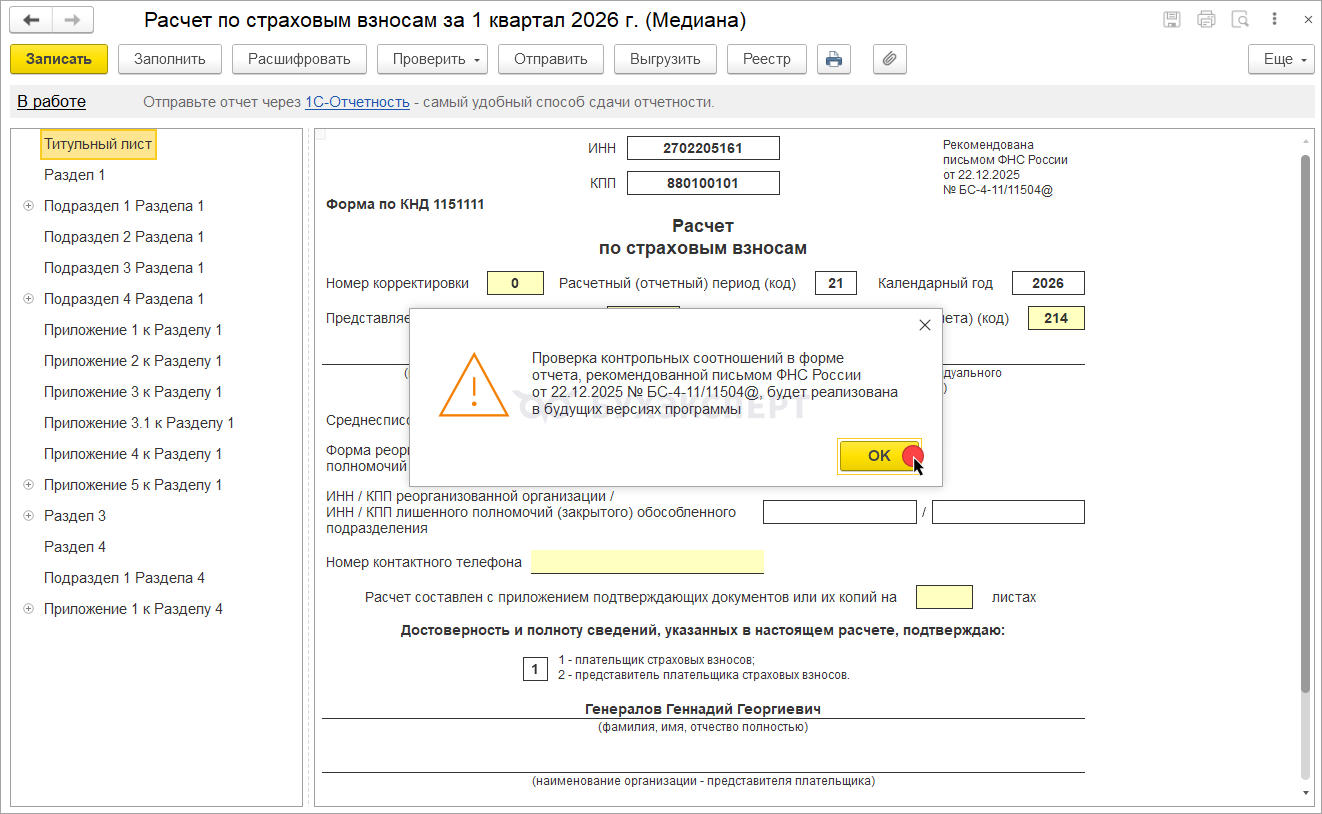
Task: Click the forward navigation arrow
Action: [72, 20]
